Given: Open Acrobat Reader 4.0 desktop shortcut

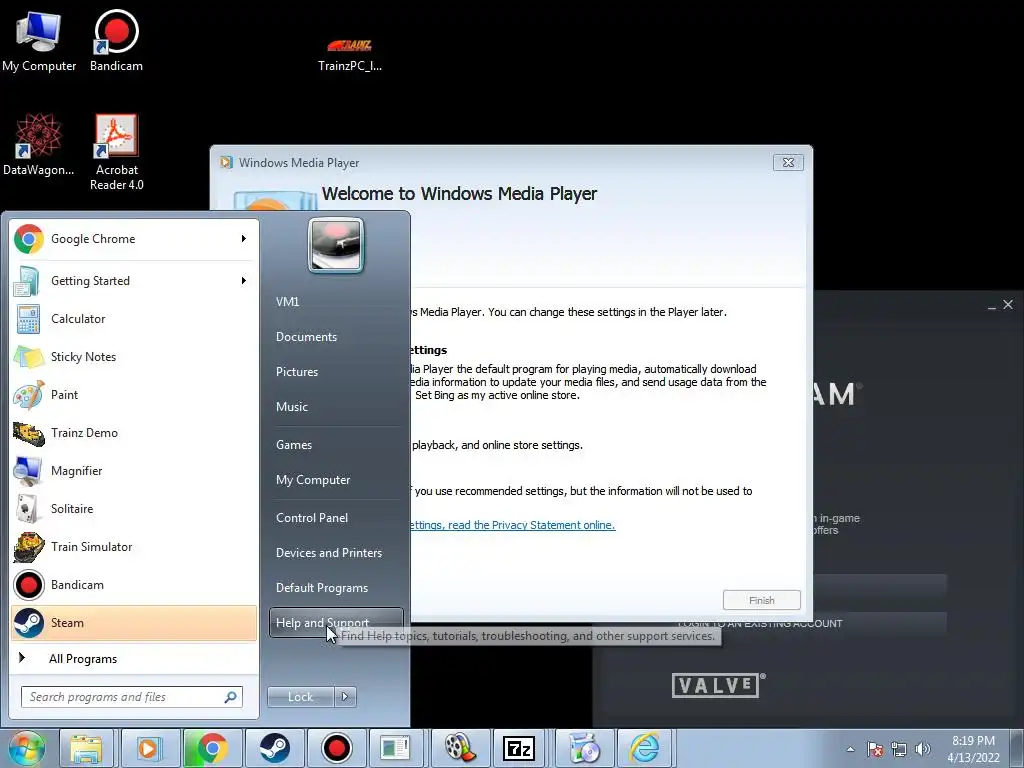Looking at the screenshot, I should (x=116, y=152).
